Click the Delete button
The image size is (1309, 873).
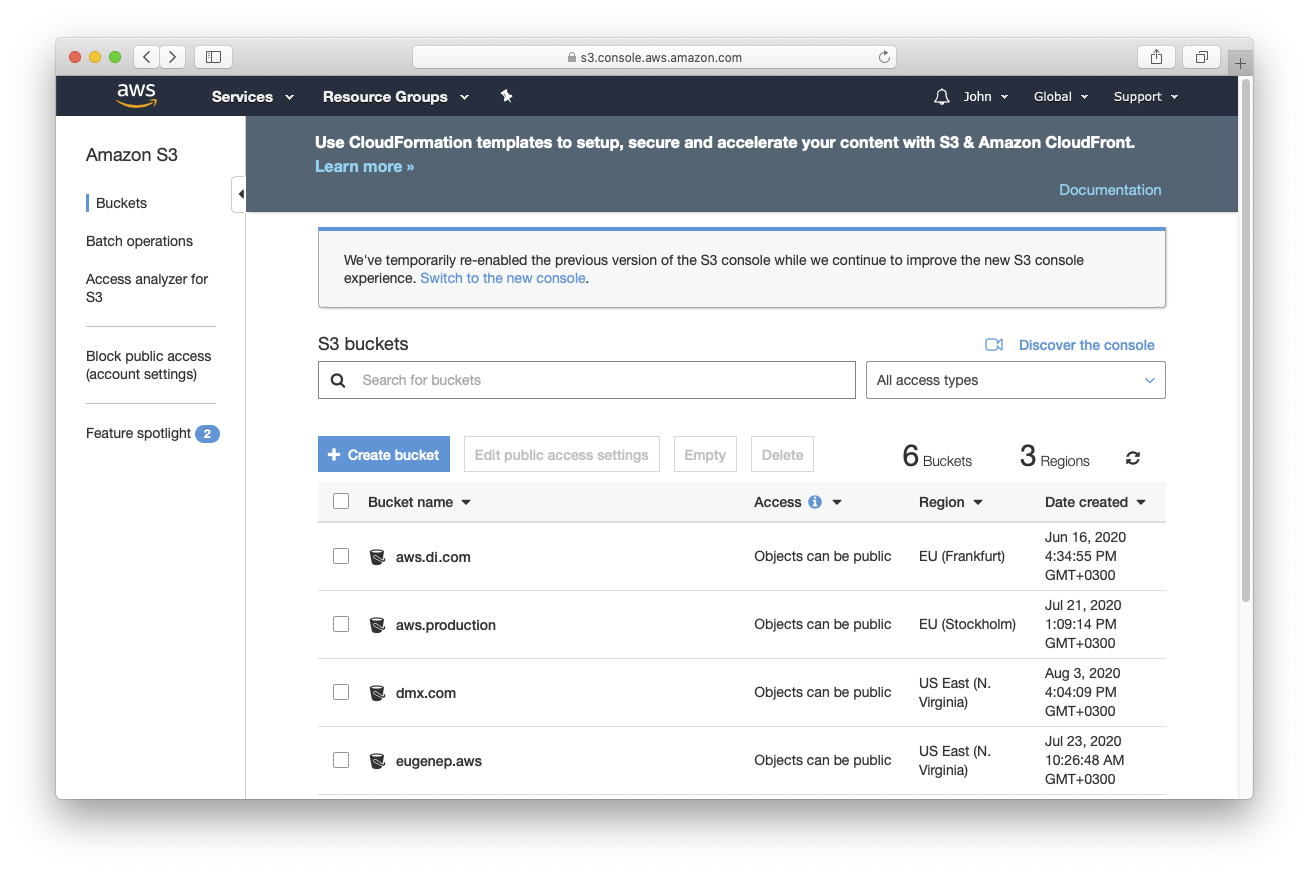[x=782, y=455]
